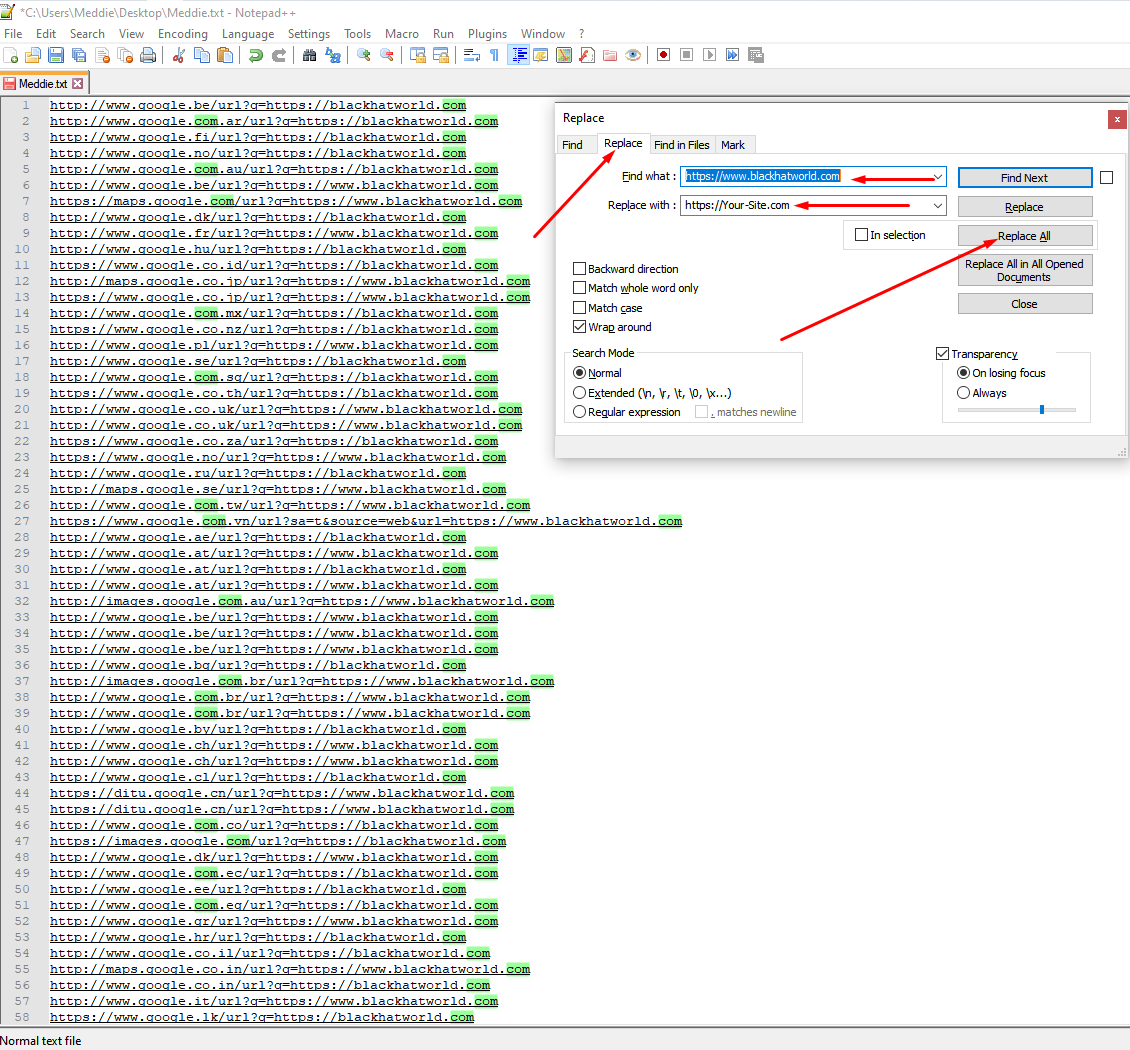Click the Redo arrow icon
Viewport: 1130px width, 1050px height.
278,55
